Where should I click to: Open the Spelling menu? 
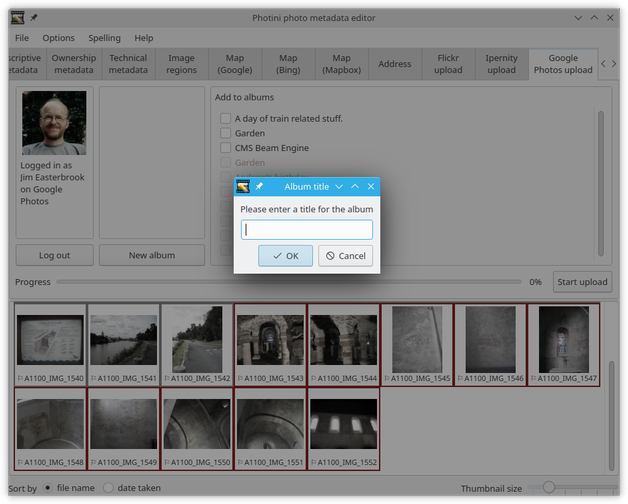point(104,38)
